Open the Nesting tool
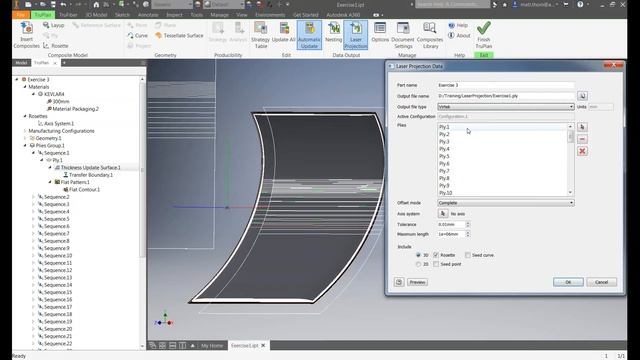 pos(333,33)
